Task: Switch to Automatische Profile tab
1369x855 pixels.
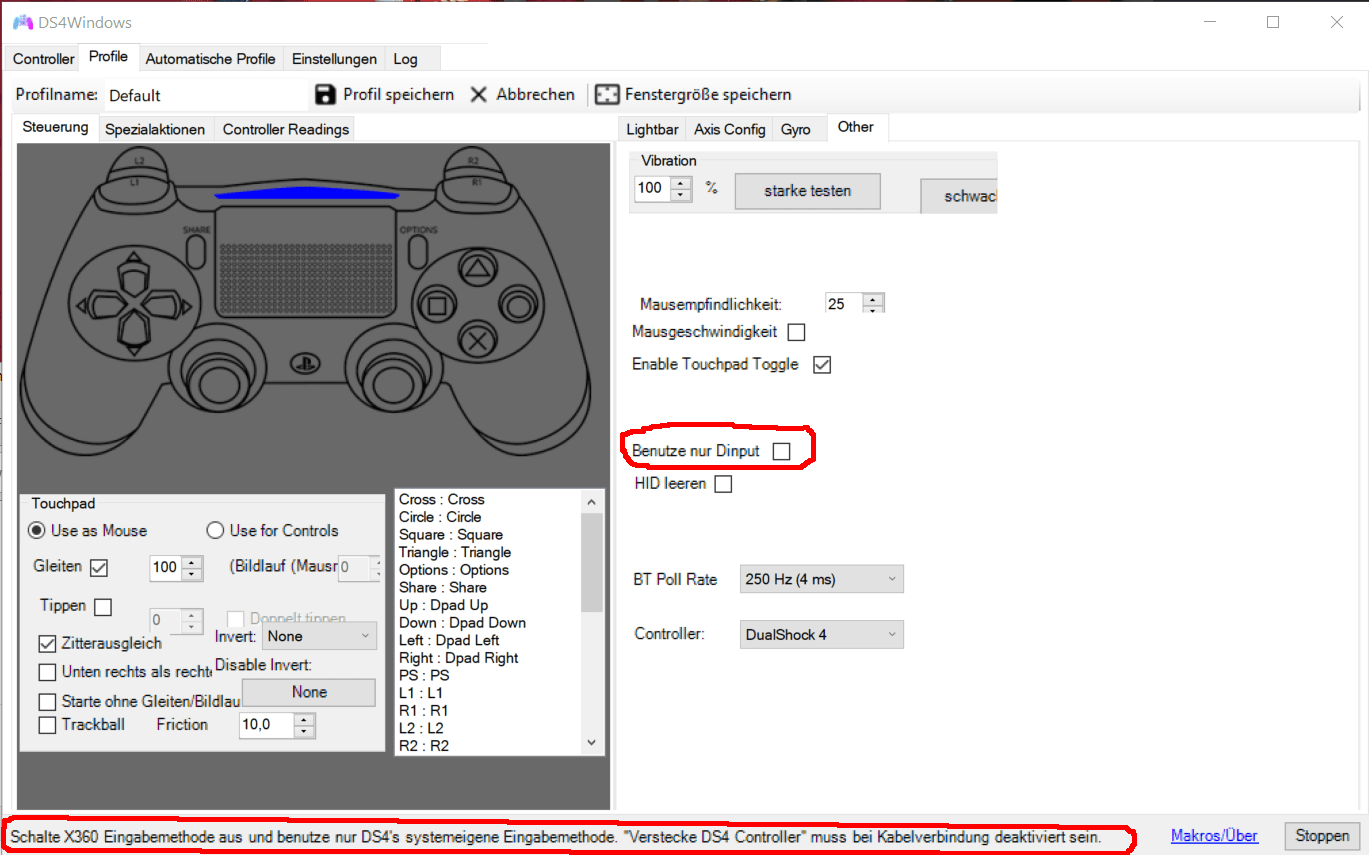Action: tap(211, 59)
